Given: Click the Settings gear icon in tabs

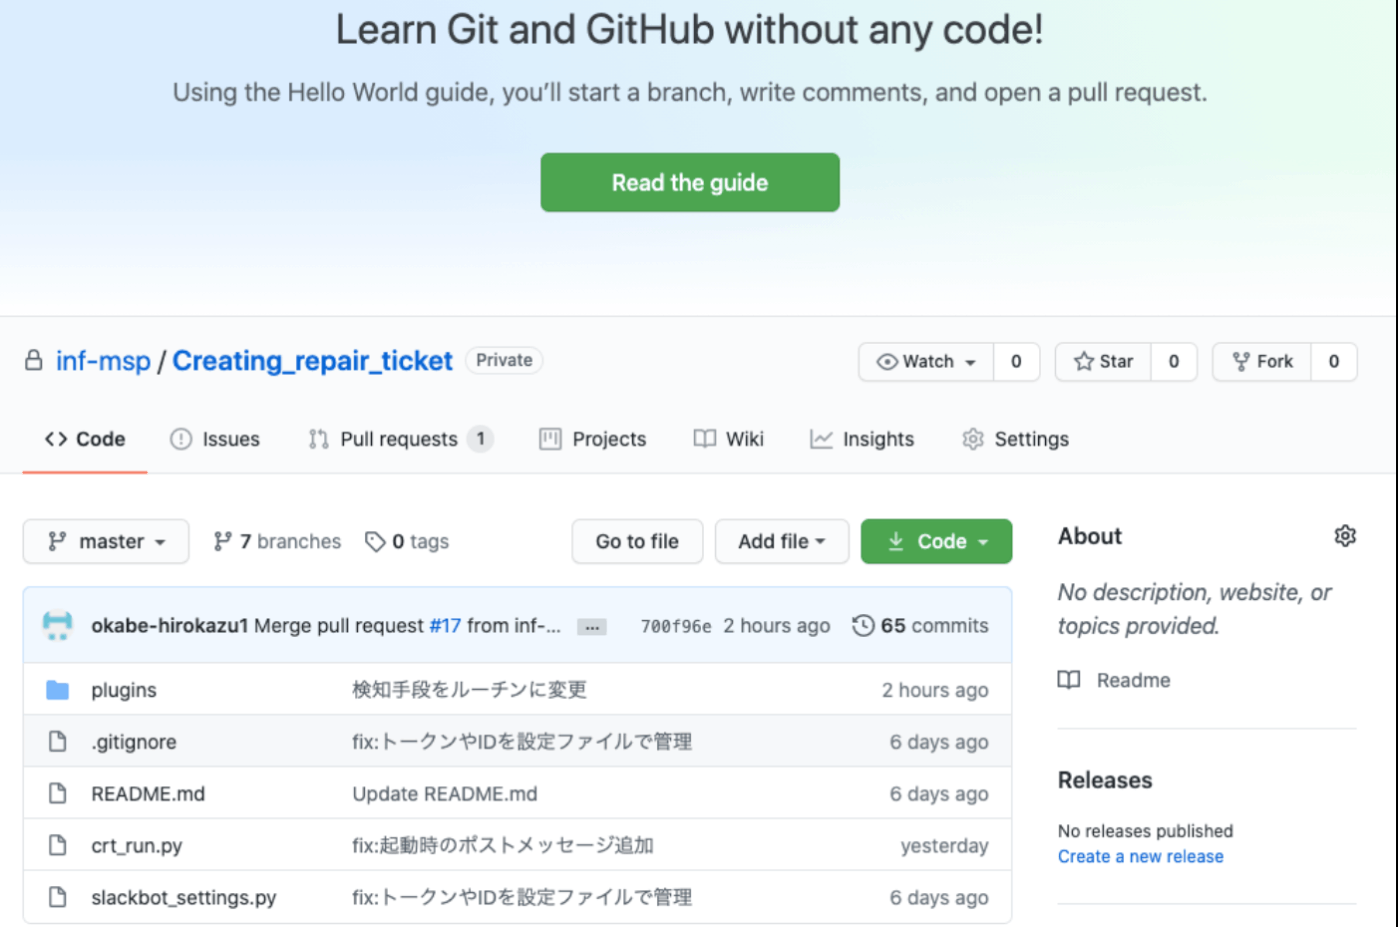Looking at the screenshot, I should (x=973, y=439).
